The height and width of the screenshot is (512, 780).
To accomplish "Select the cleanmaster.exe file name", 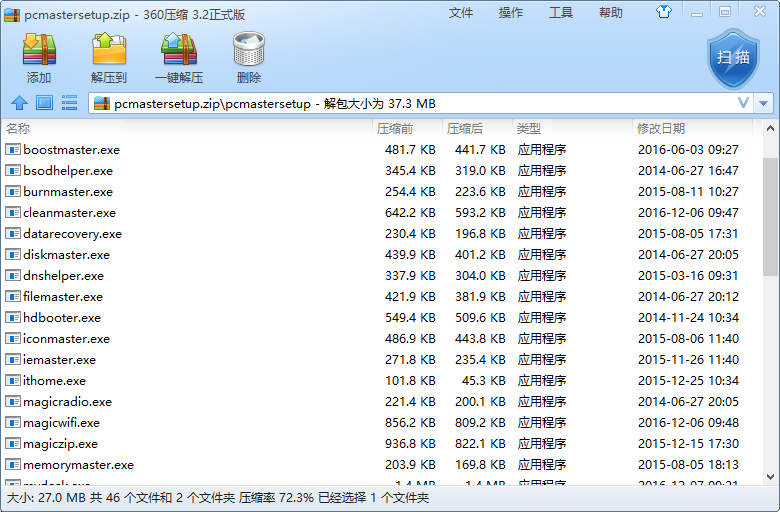I will pos(70,213).
